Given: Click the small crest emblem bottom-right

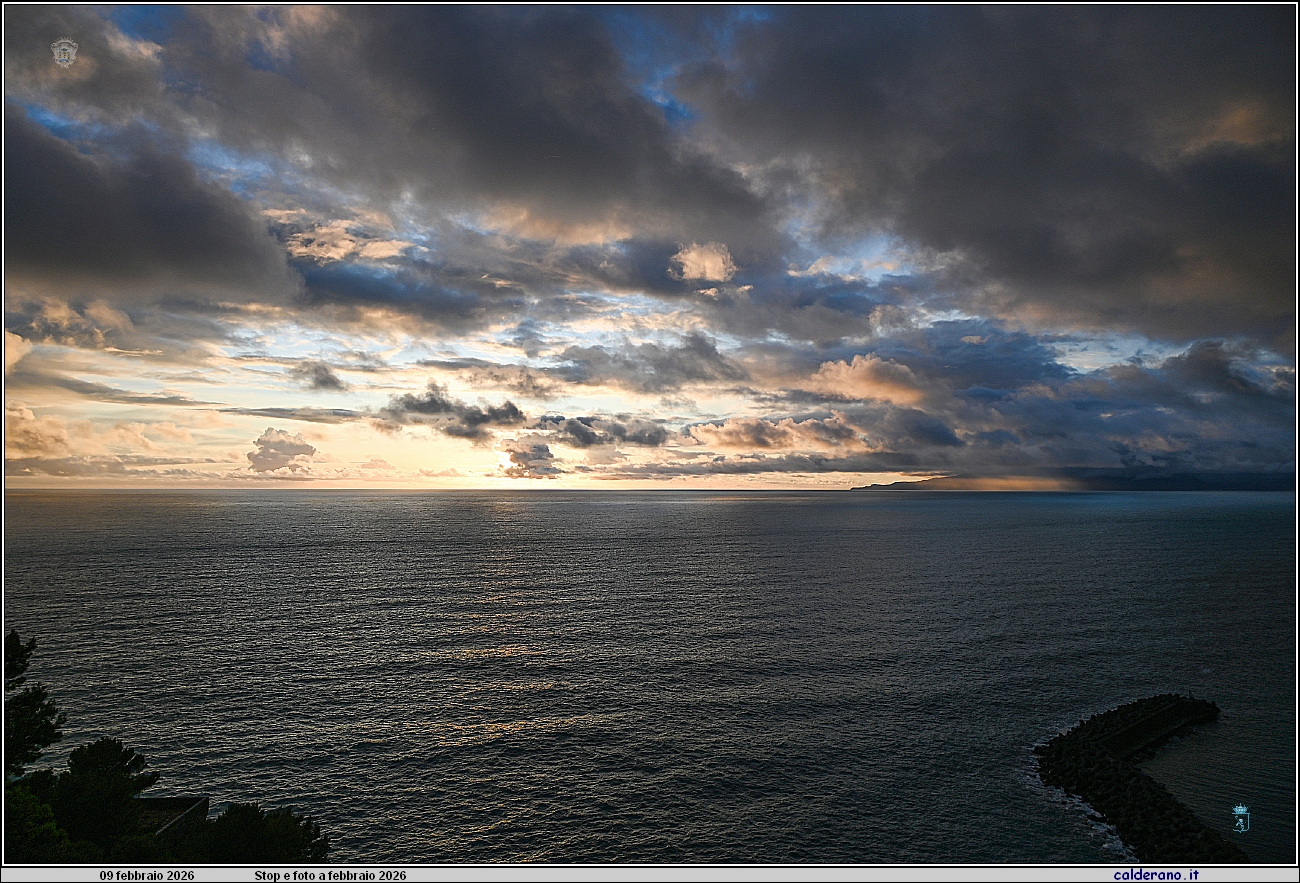Looking at the screenshot, I should click(1240, 817).
